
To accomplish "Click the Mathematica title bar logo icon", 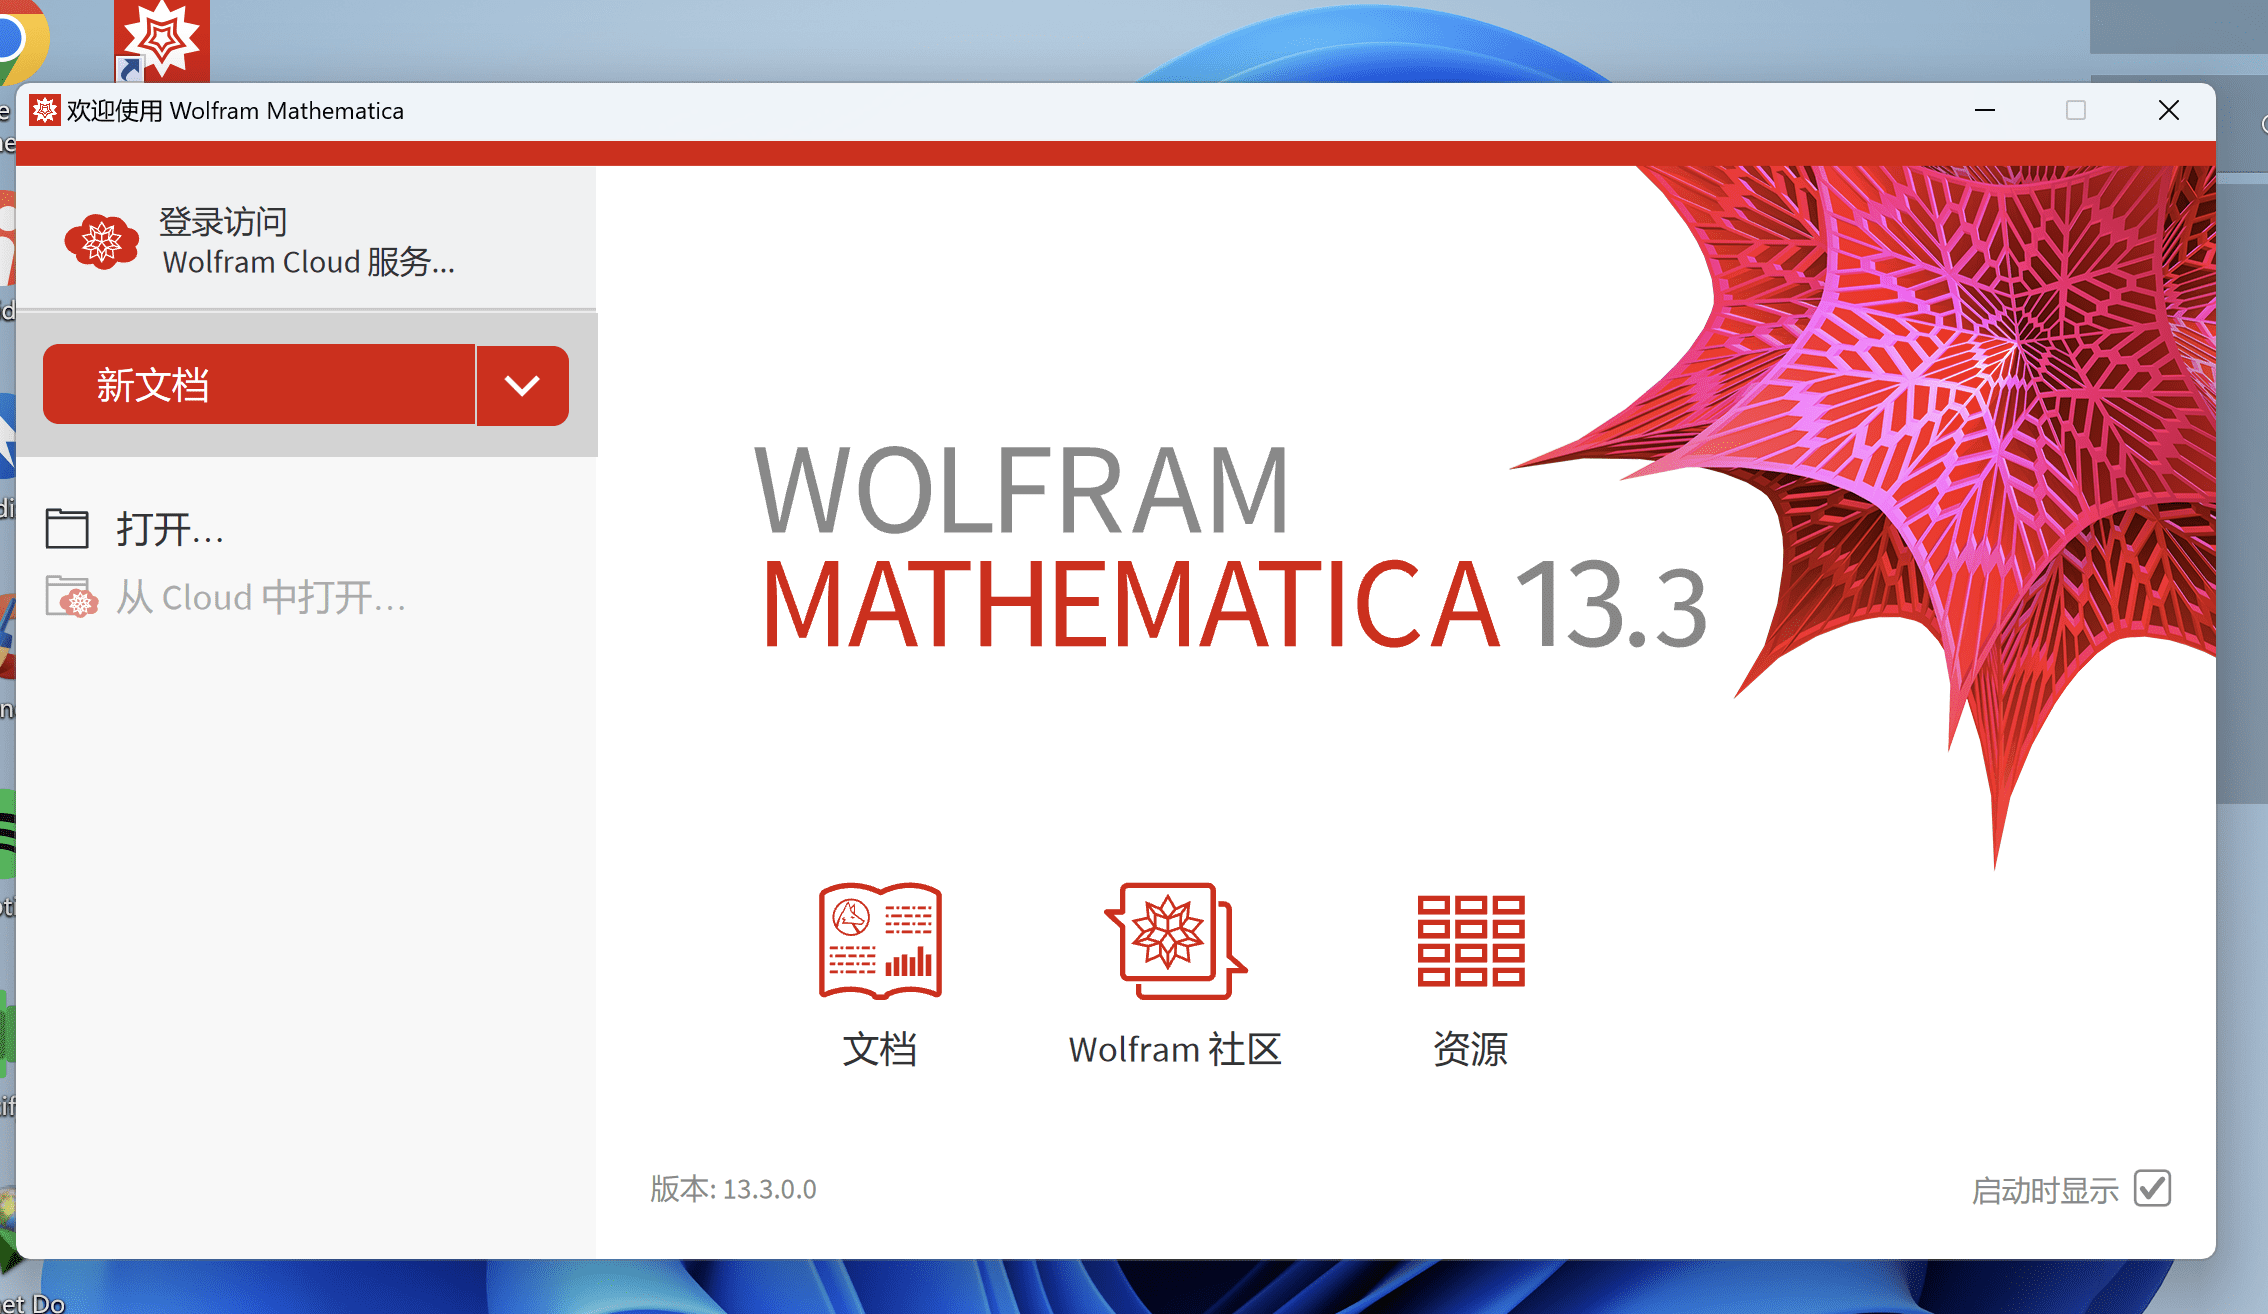I will tap(44, 110).
